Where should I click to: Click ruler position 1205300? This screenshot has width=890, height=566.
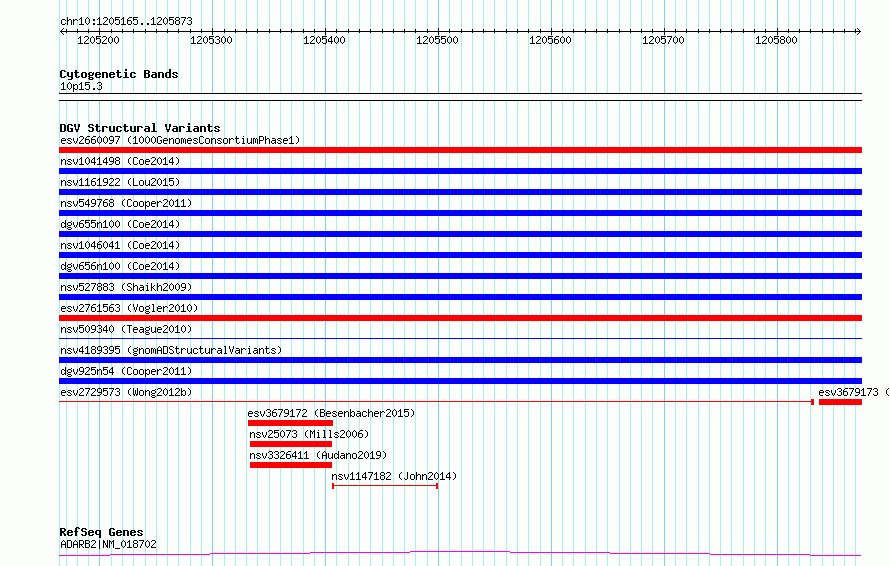pyautogui.click(x=211, y=40)
